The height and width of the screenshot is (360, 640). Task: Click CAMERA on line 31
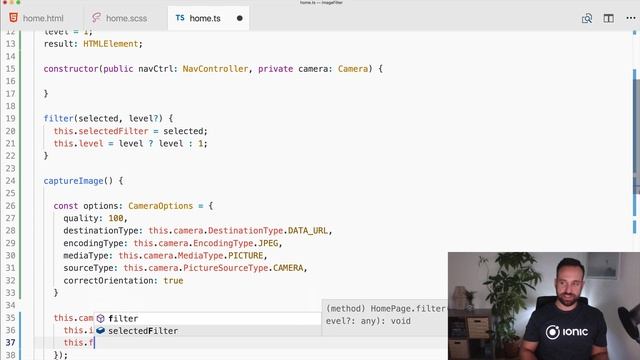[x=288, y=268]
